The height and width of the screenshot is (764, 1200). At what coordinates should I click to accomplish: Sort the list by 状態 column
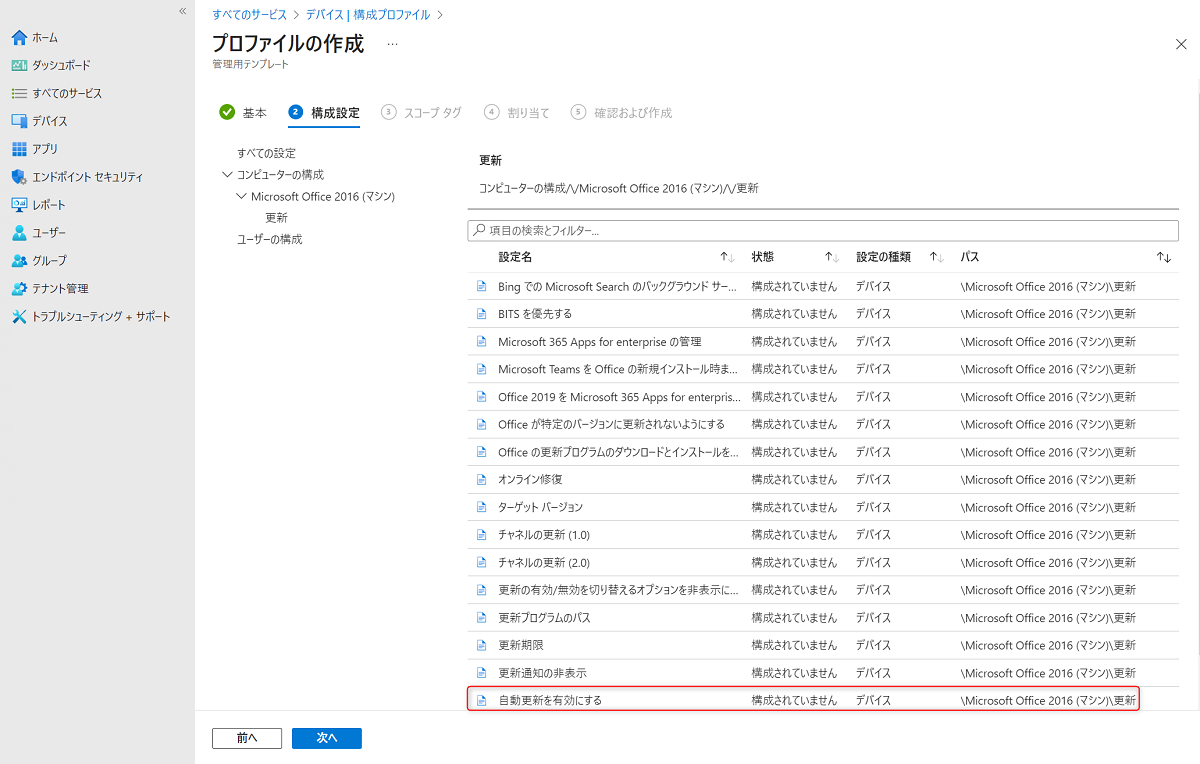[x=831, y=258]
